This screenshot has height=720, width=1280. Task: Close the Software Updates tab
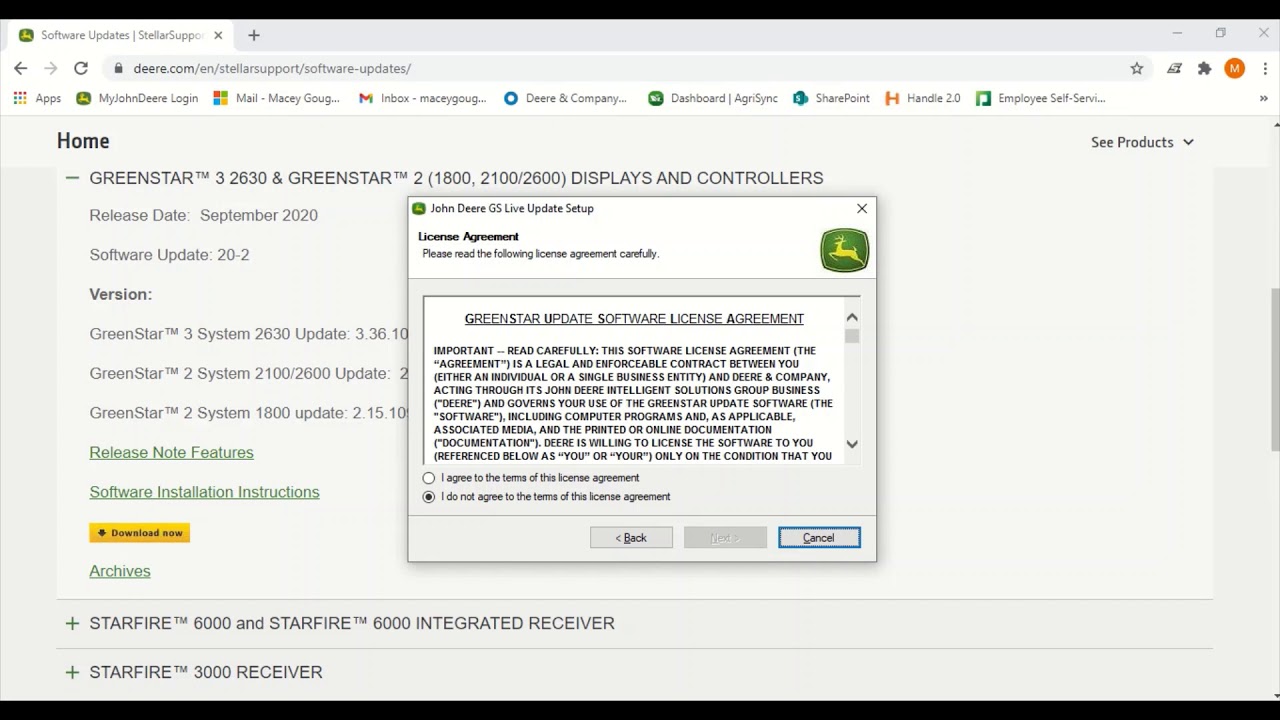(x=218, y=35)
